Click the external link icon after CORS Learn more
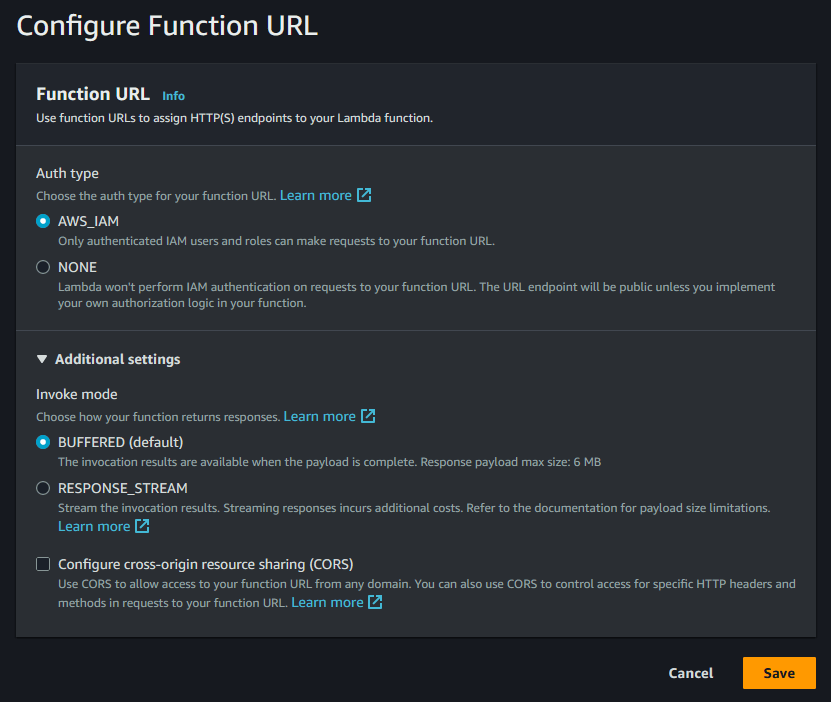 (374, 602)
